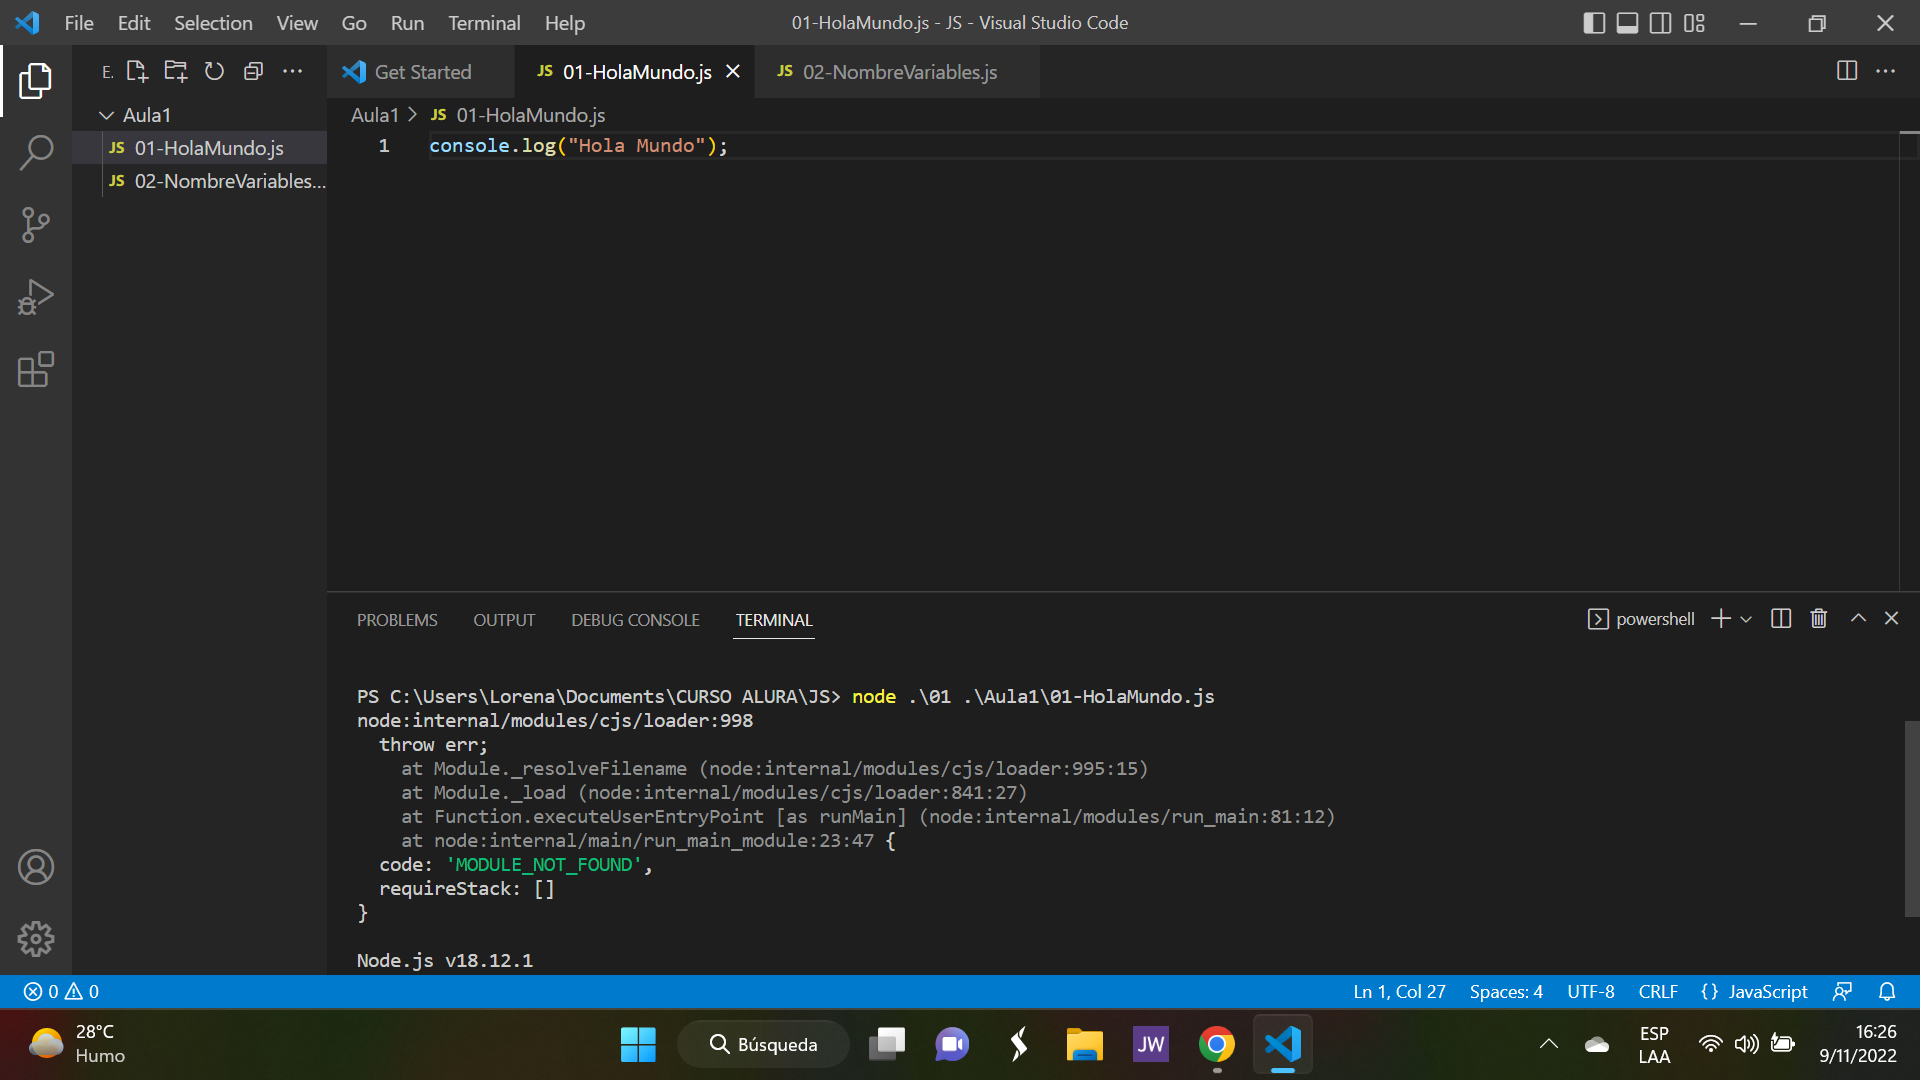Image resolution: width=1920 pixels, height=1080 pixels.
Task: Open the Source Control view
Action: (36, 225)
